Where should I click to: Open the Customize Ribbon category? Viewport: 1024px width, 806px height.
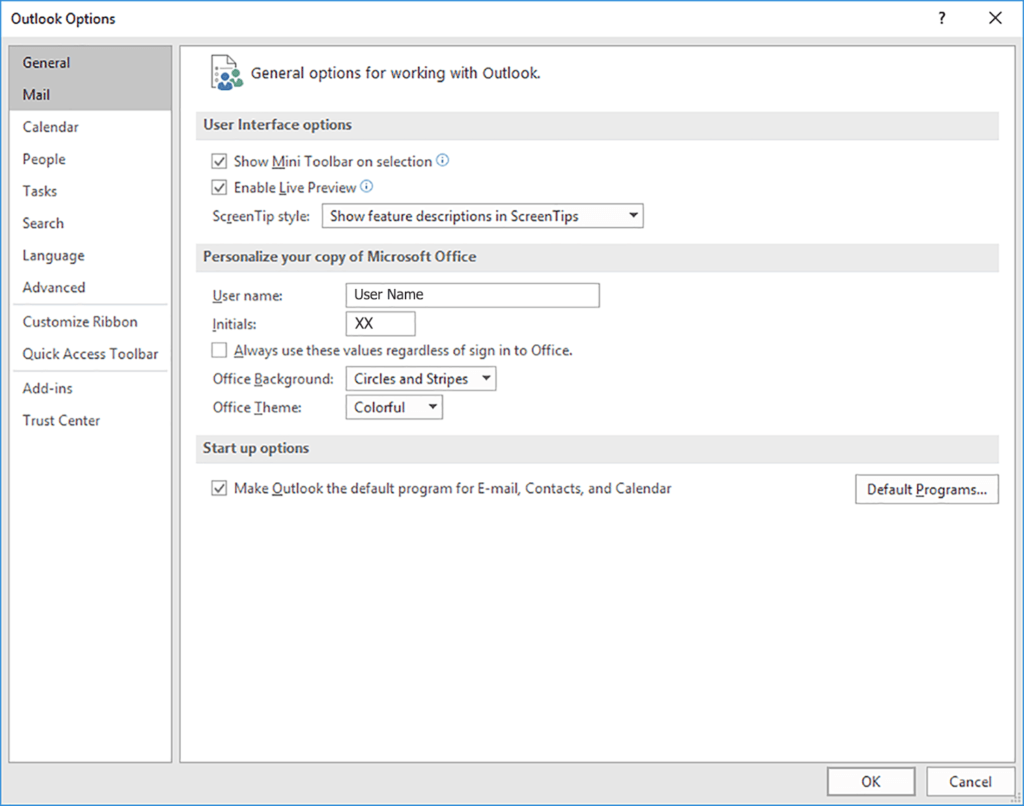(x=80, y=322)
